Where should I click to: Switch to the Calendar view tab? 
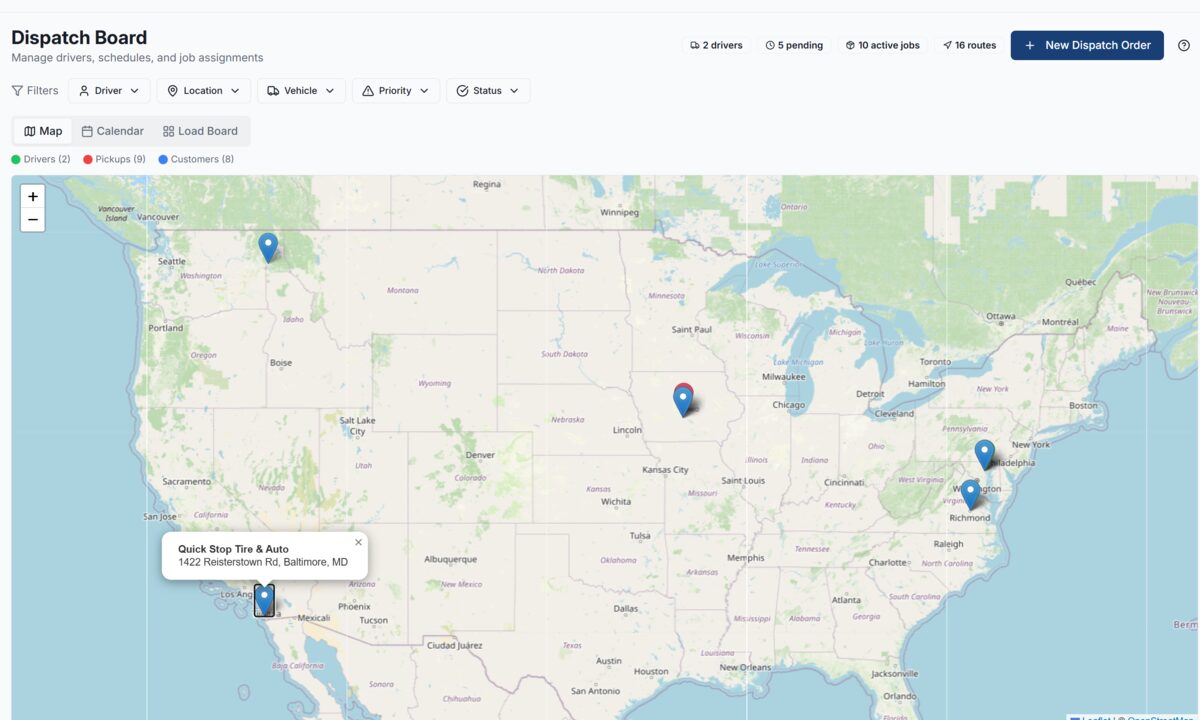[x=112, y=130]
